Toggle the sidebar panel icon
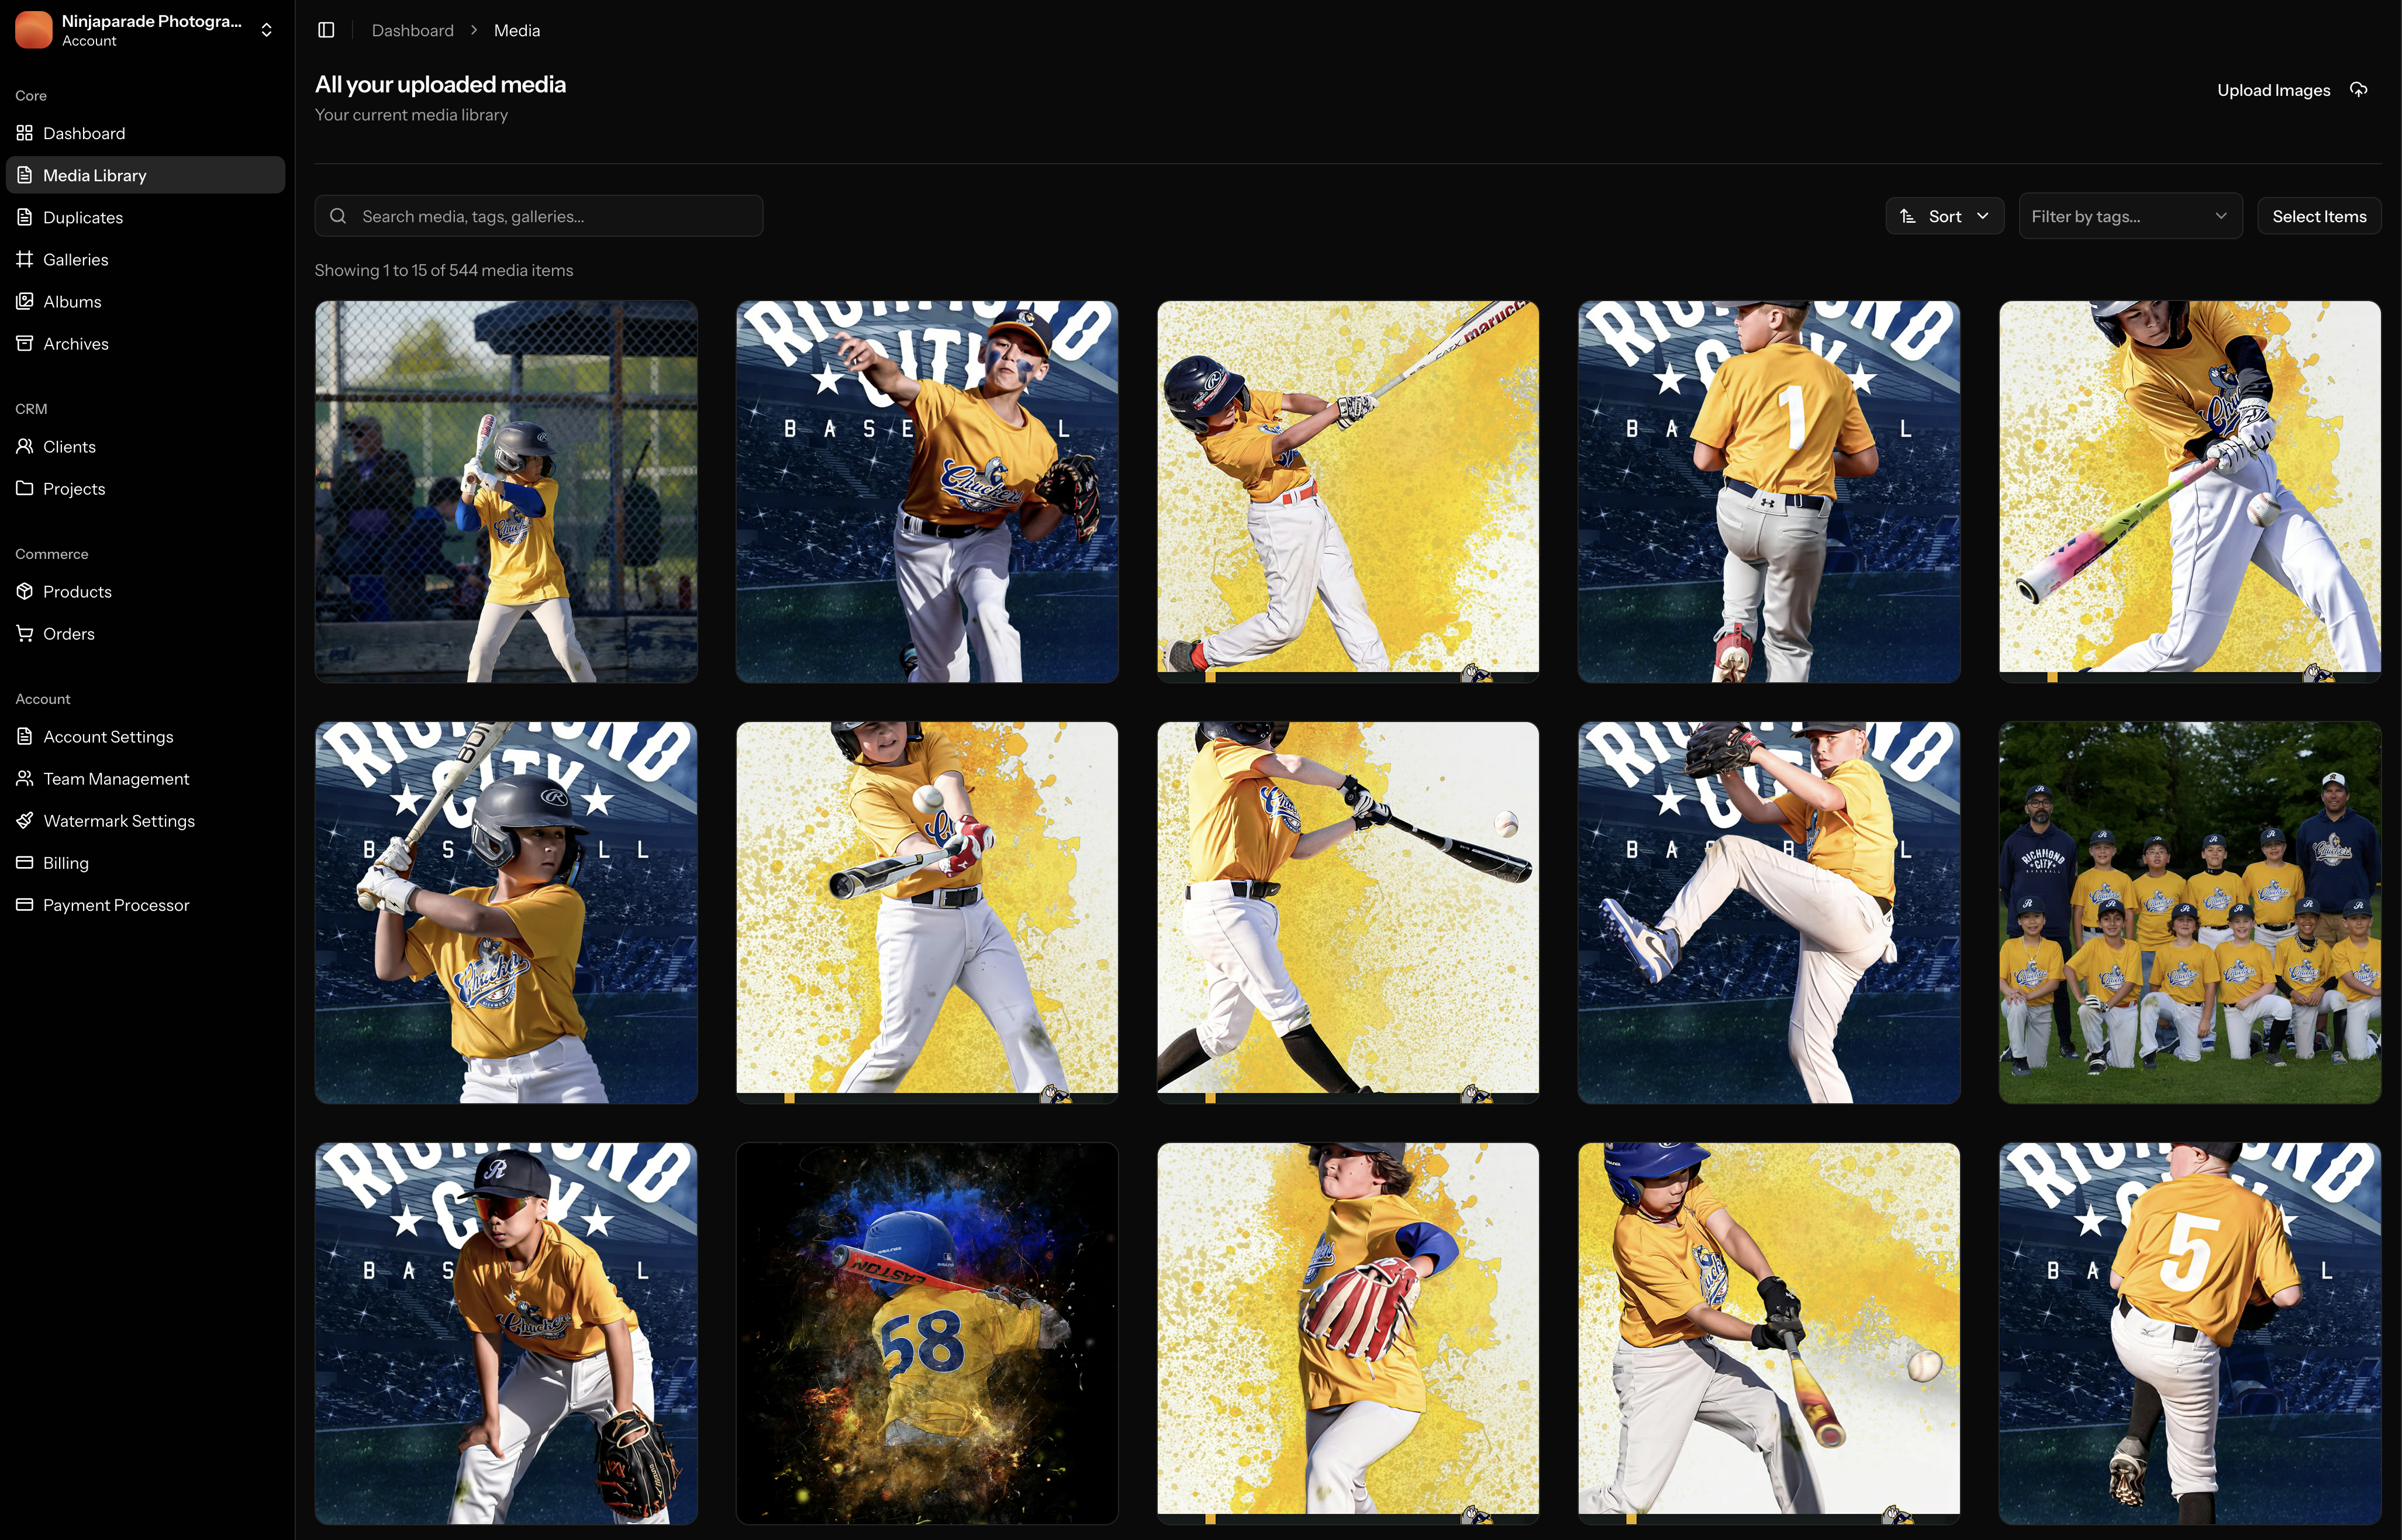This screenshot has width=2402, height=1540. click(x=326, y=30)
